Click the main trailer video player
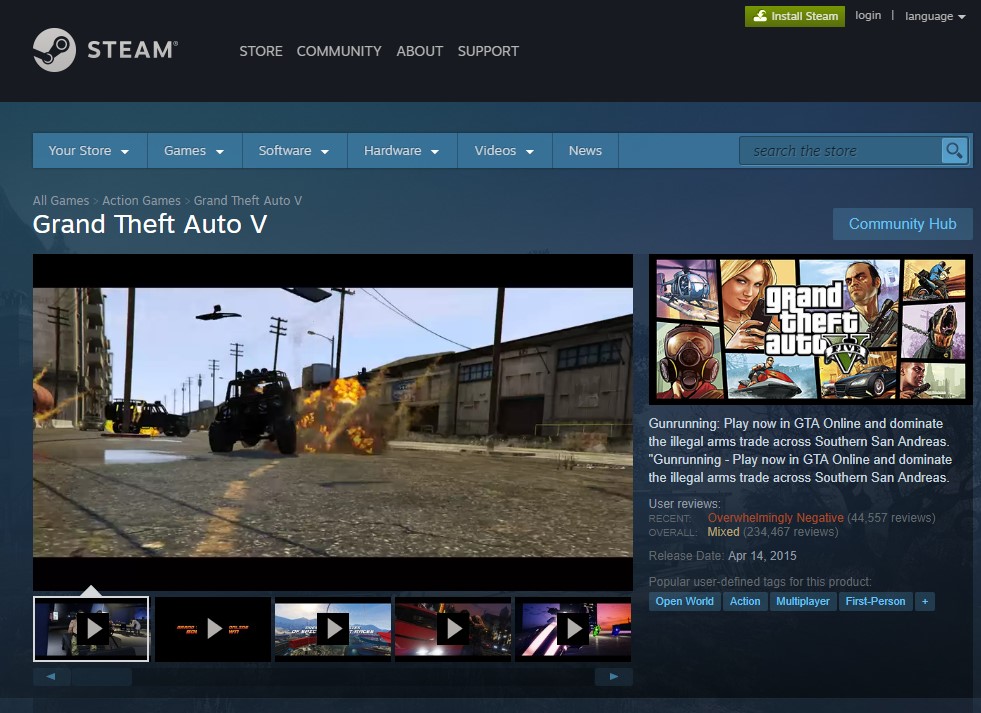 pos(333,422)
